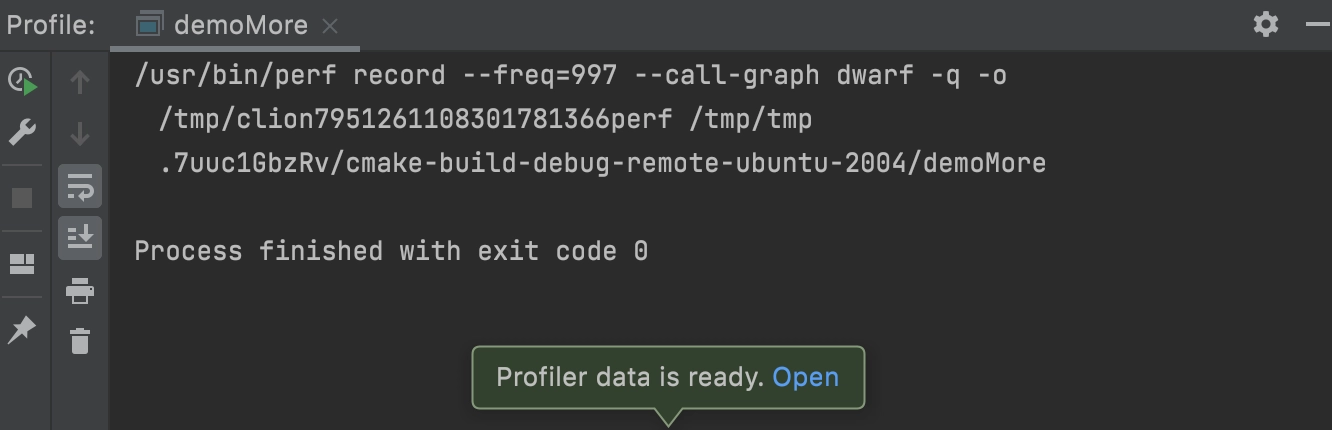Screen dimensions: 1332x430
Task: Hide the Profile tool window with the minus icon
Action: [x=1318, y=24]
